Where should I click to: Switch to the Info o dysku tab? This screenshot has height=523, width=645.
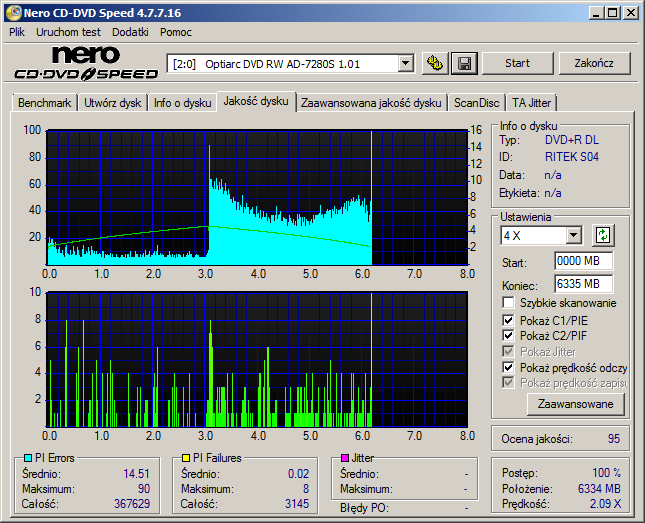pos(183,103)
